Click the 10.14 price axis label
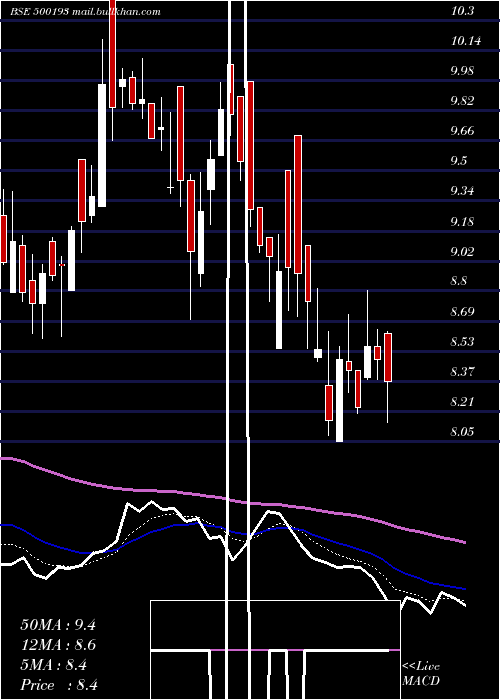This screenshot has height=700, width=500. pyautogui.click(x=466, y=41)
